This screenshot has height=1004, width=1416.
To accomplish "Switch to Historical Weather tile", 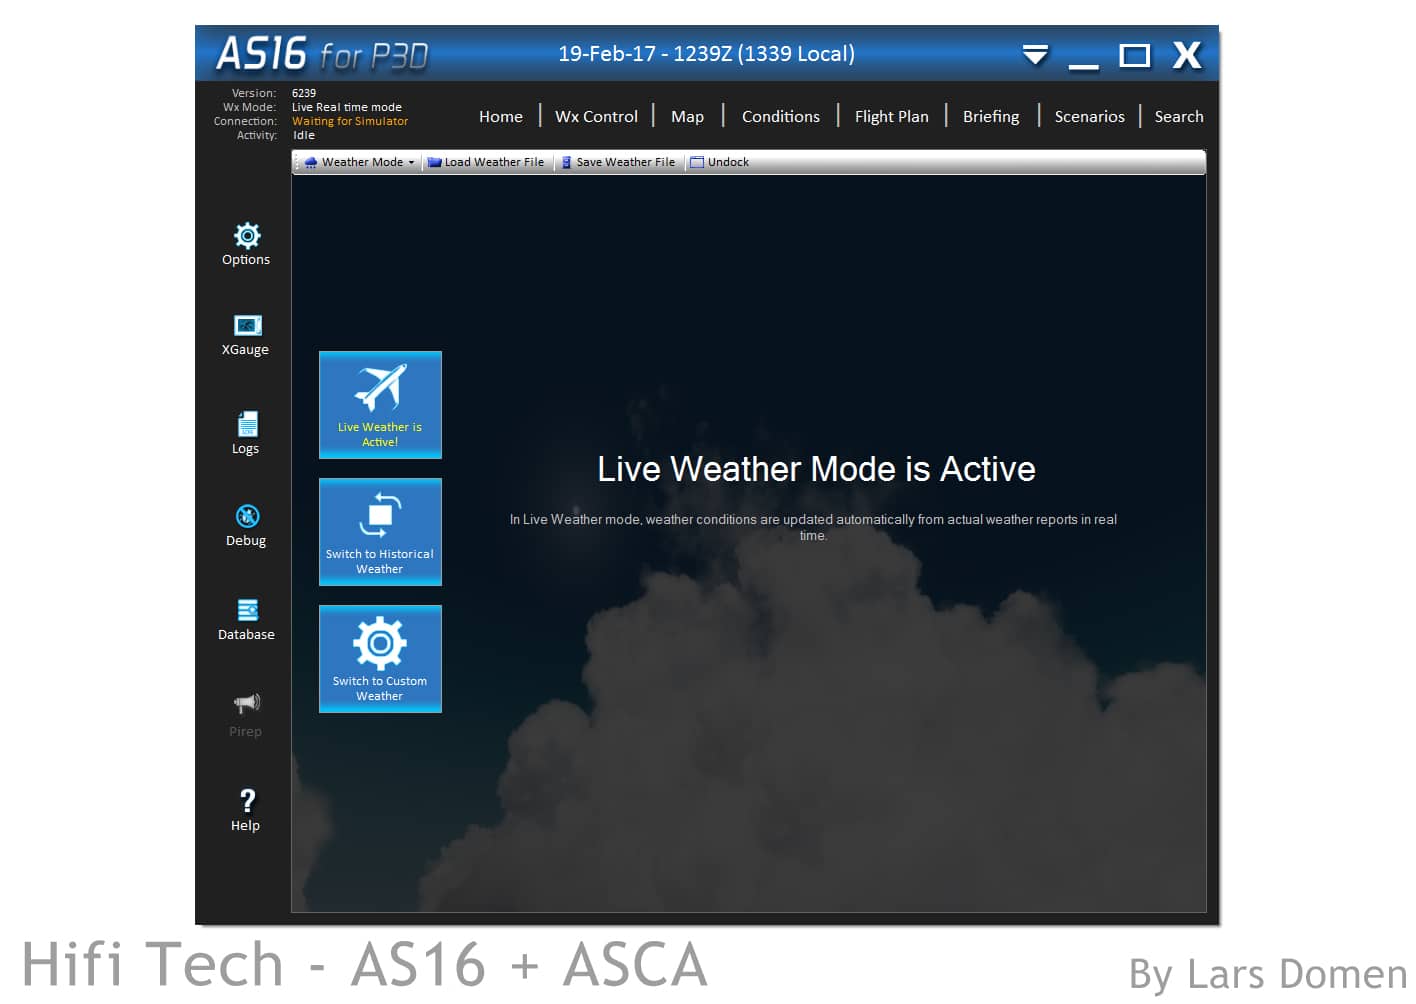I will [380, 532].
